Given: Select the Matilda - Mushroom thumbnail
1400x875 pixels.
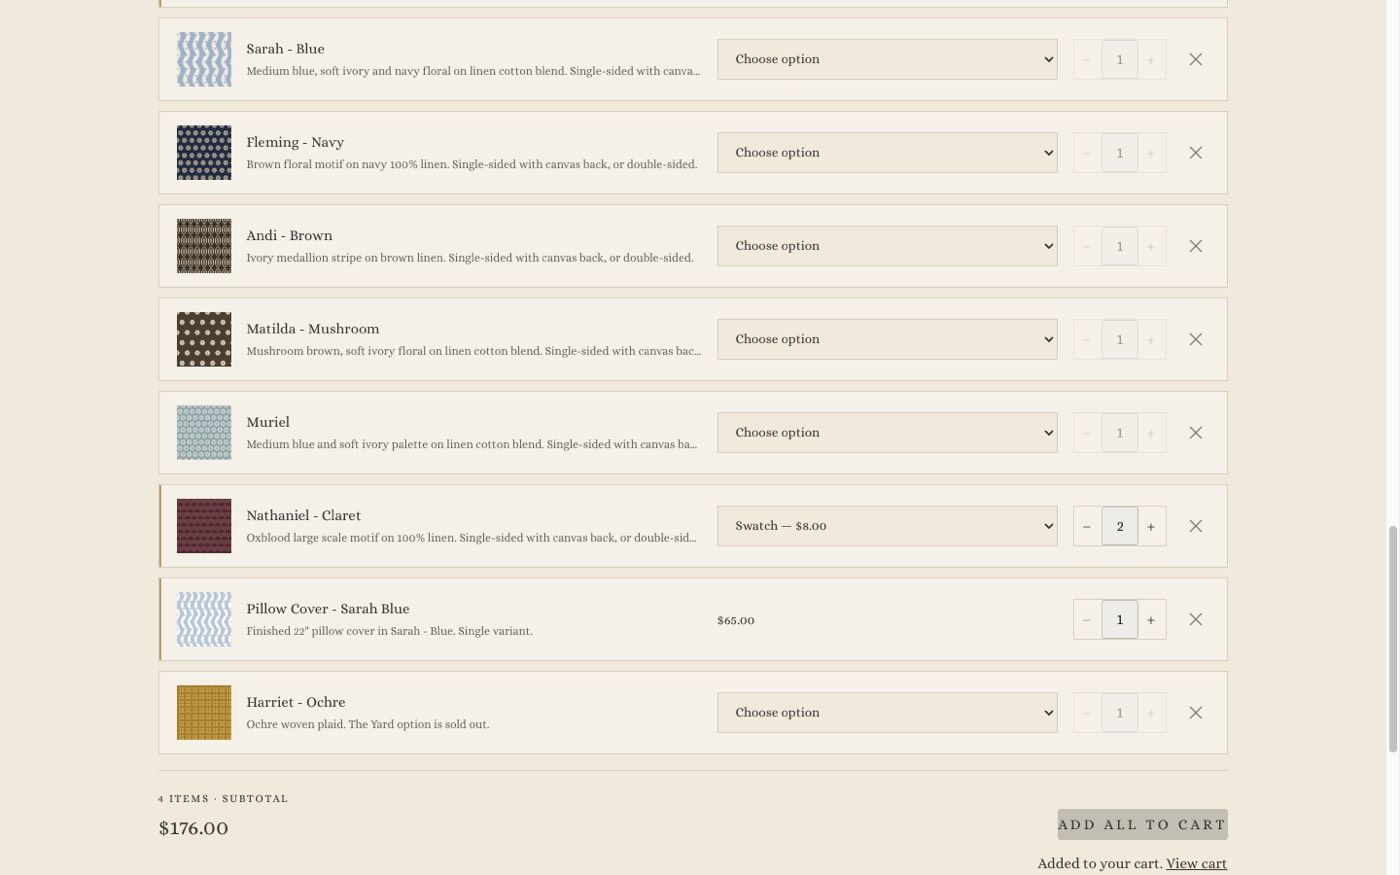Looking at the screenshot, I should click(x=204, y=339).
